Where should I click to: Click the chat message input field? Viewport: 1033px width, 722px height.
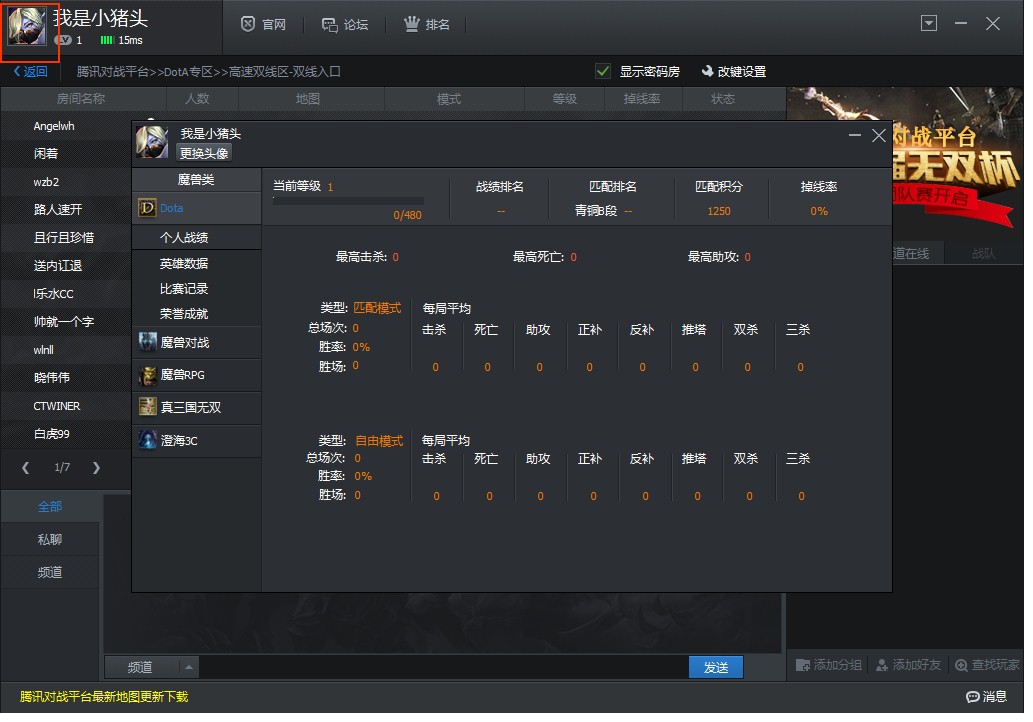[x=443, y=667]
